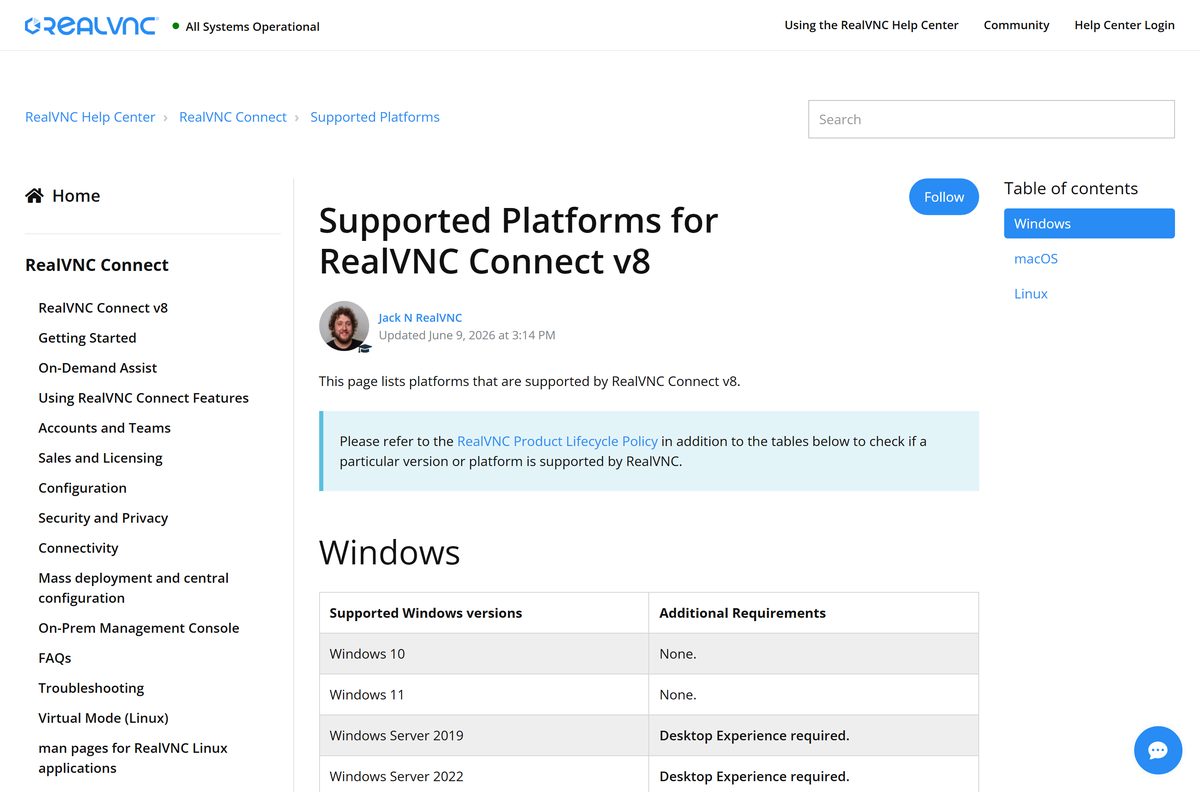Open Sales and Licensing sidebar item
This screenshot has width=1200, height=792.
click(x=100, y=457)
